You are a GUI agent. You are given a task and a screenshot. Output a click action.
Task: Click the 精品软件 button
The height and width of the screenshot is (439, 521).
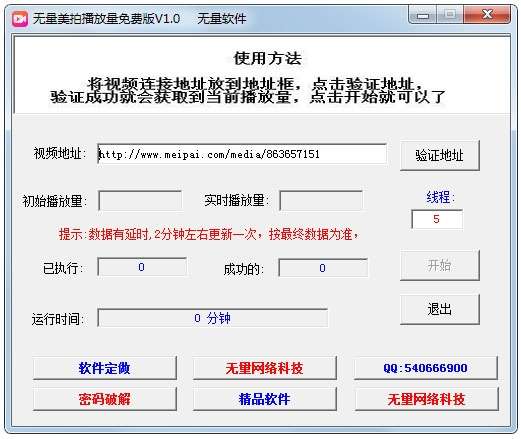coord(264,399)
